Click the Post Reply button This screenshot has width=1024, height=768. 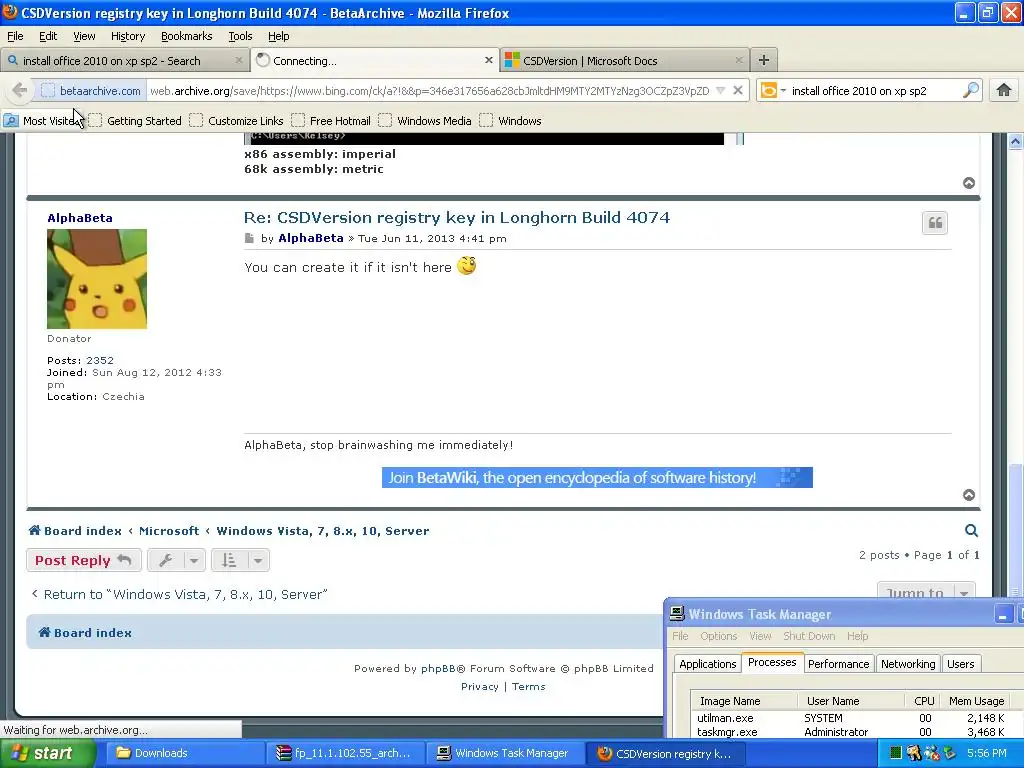[84, 560]
